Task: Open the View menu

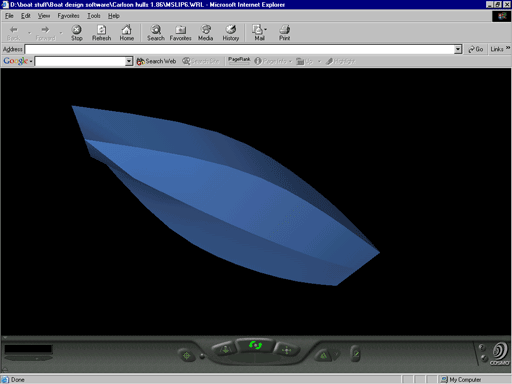Action: click(44, 16)
